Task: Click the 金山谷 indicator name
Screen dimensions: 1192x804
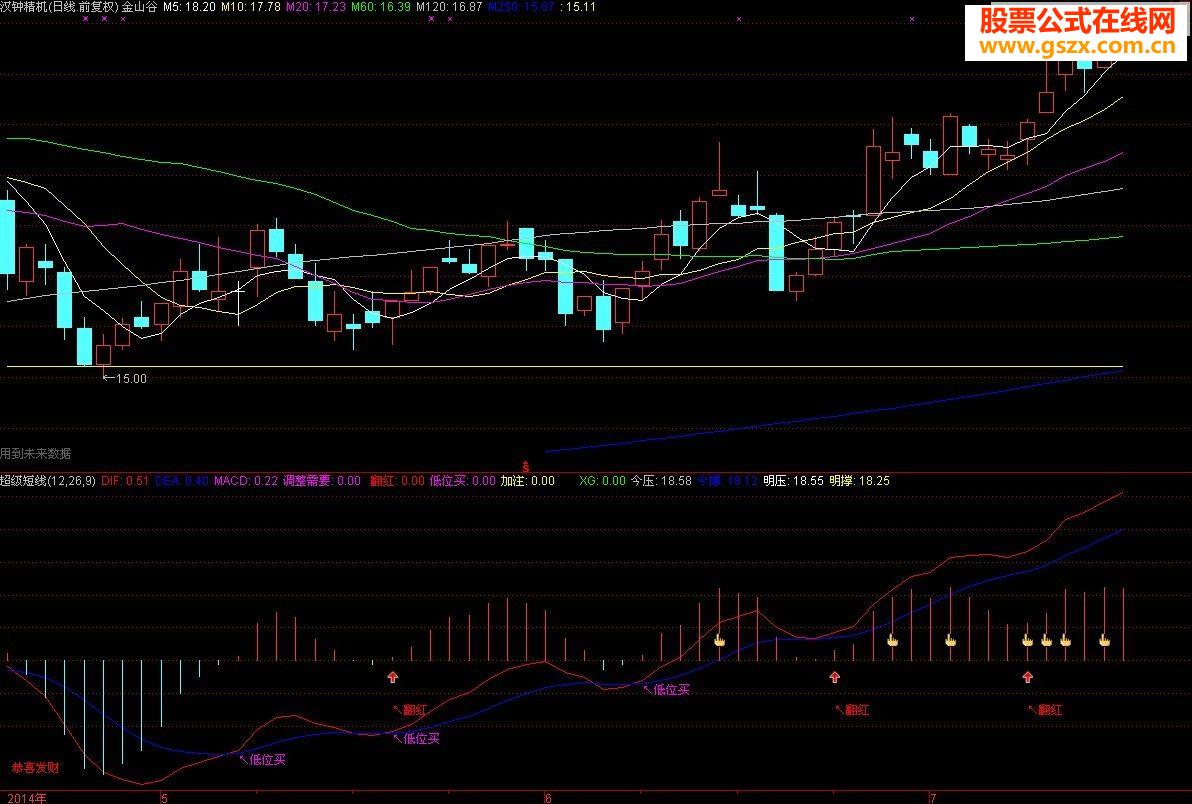Action: tap(140, 7)
